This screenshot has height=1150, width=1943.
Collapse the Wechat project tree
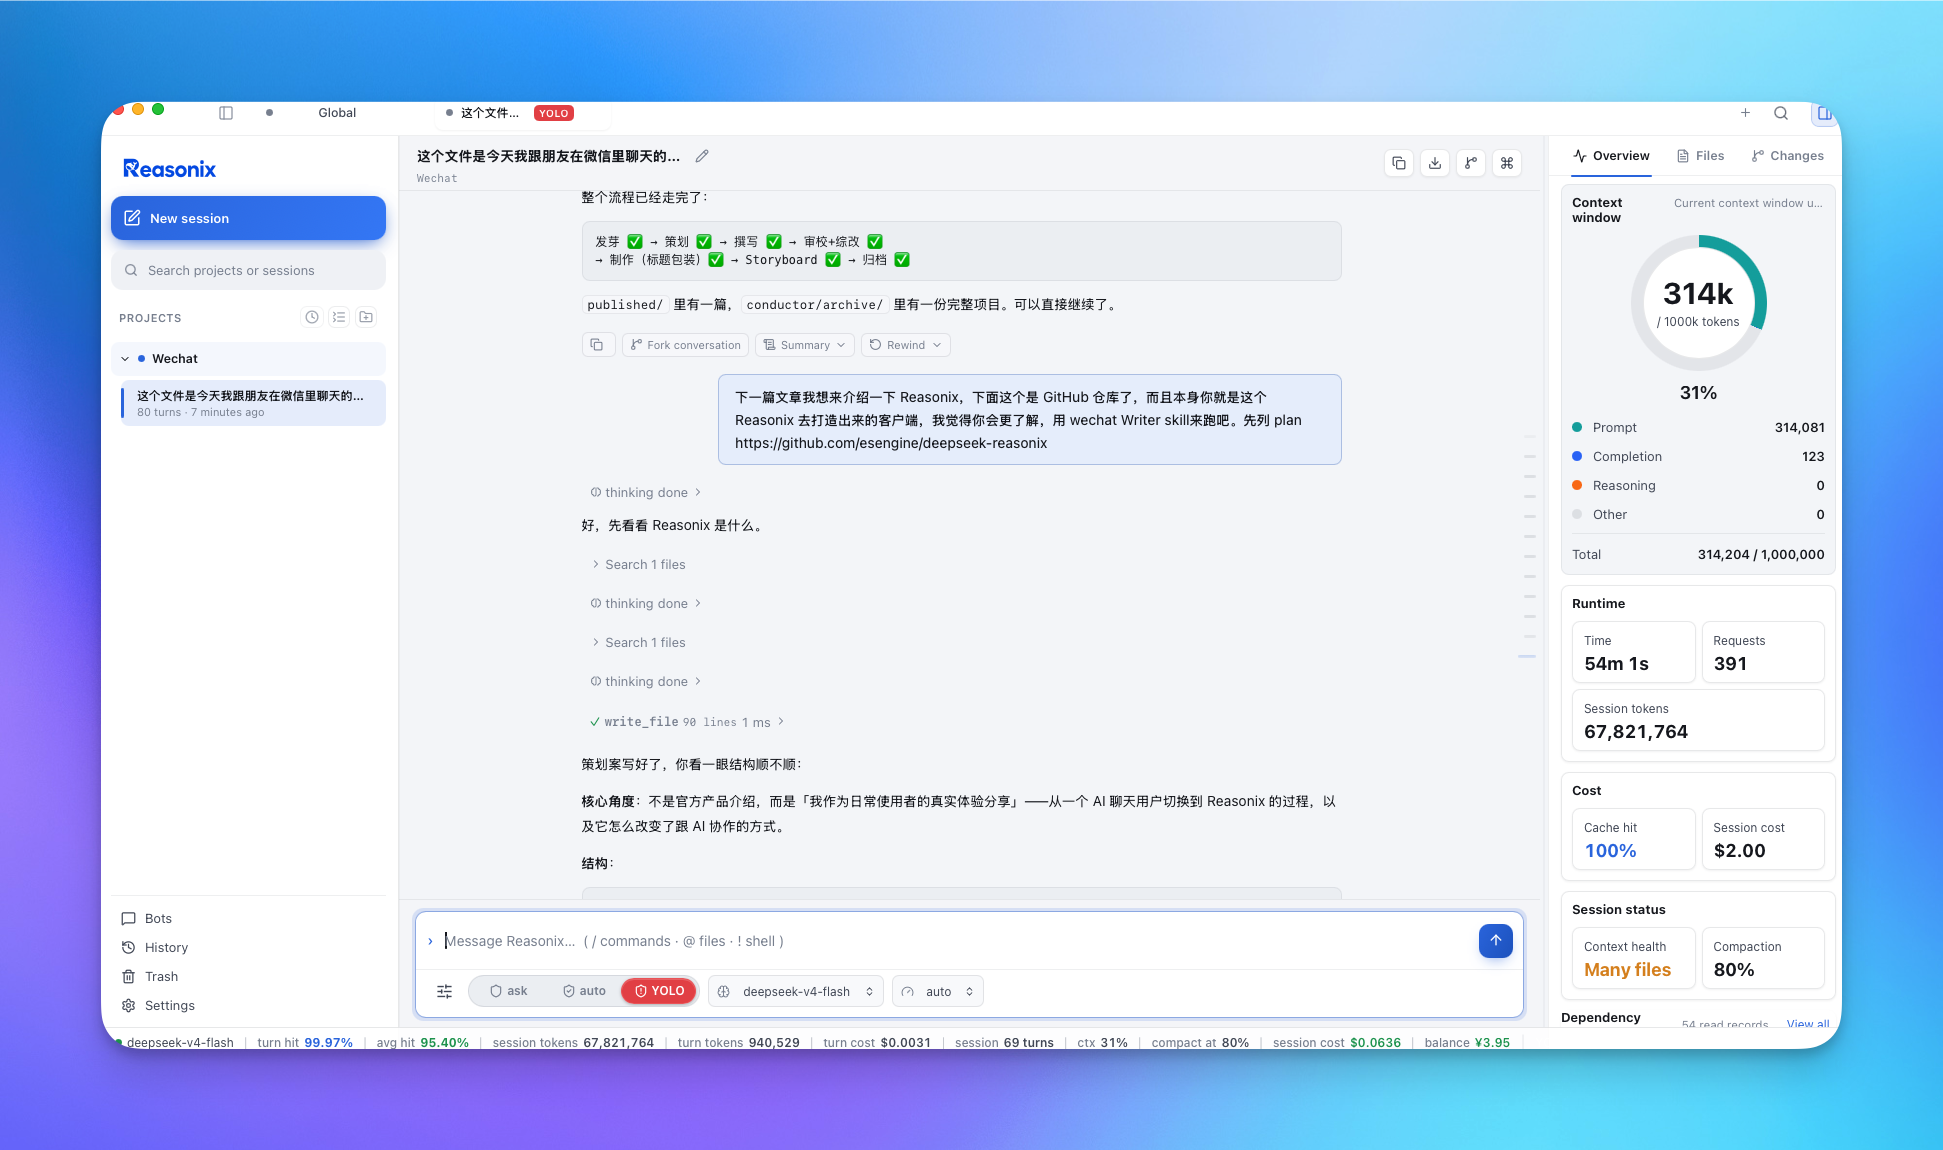click(125, 359)
